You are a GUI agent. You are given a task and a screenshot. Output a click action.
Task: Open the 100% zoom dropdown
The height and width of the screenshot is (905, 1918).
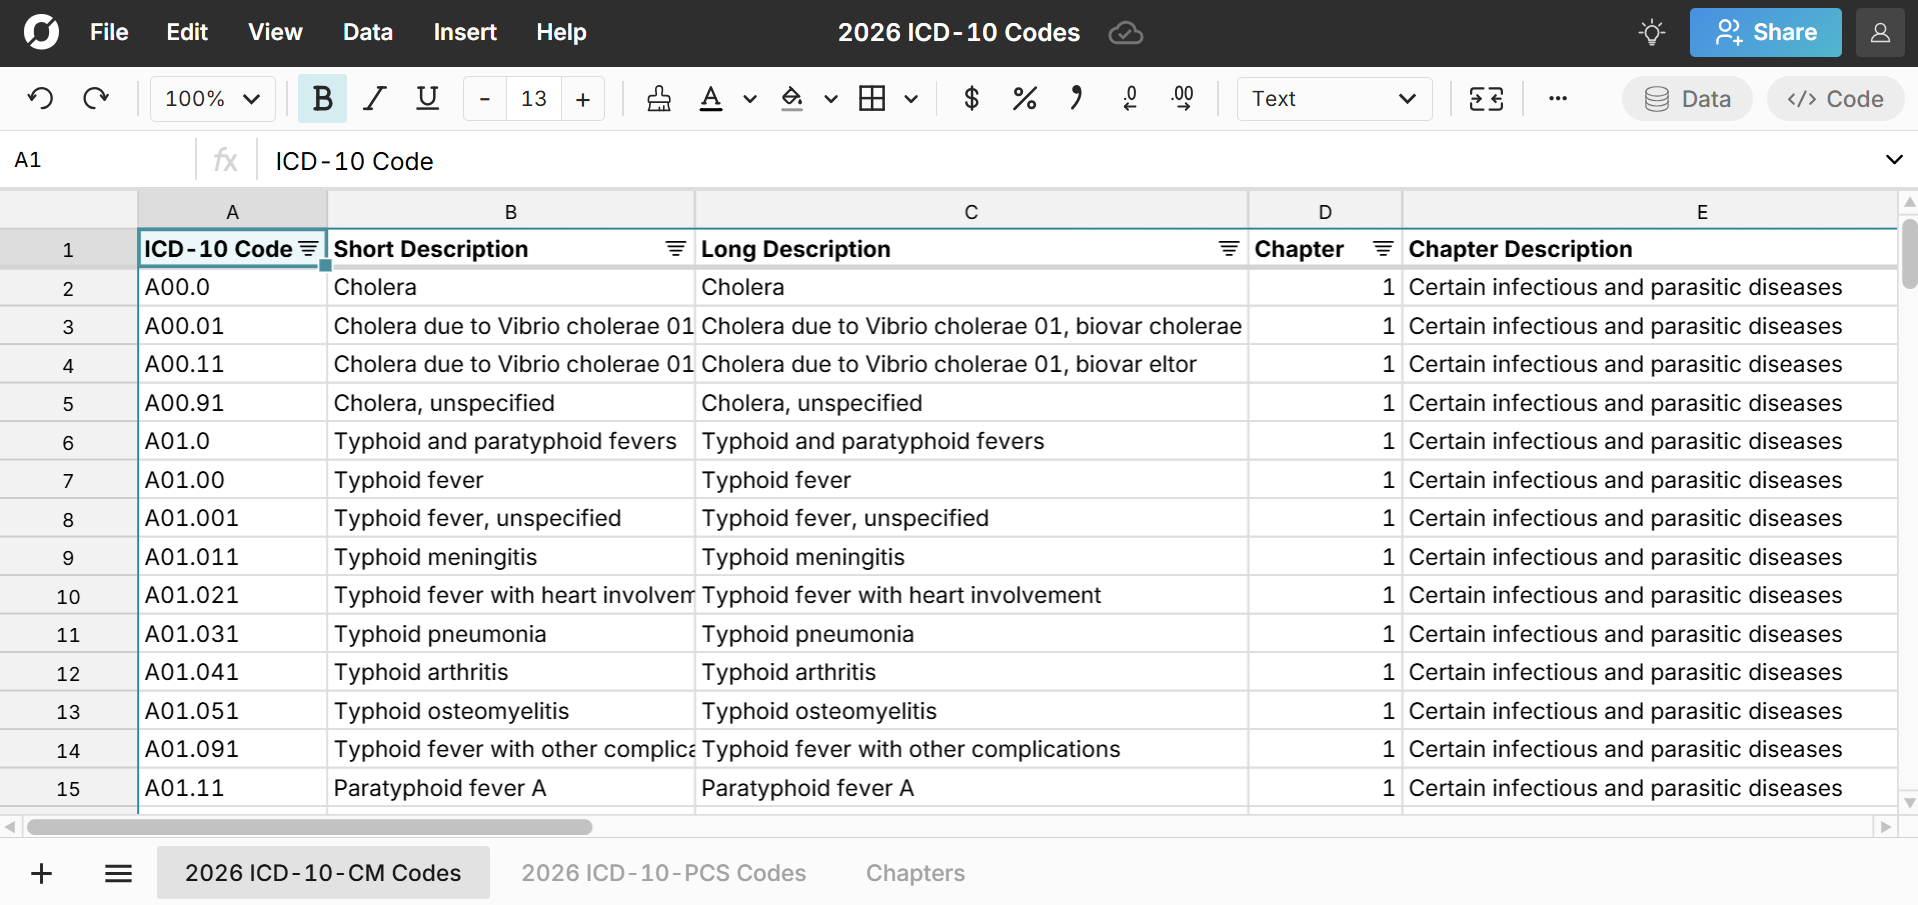click(x=212, y=98)
